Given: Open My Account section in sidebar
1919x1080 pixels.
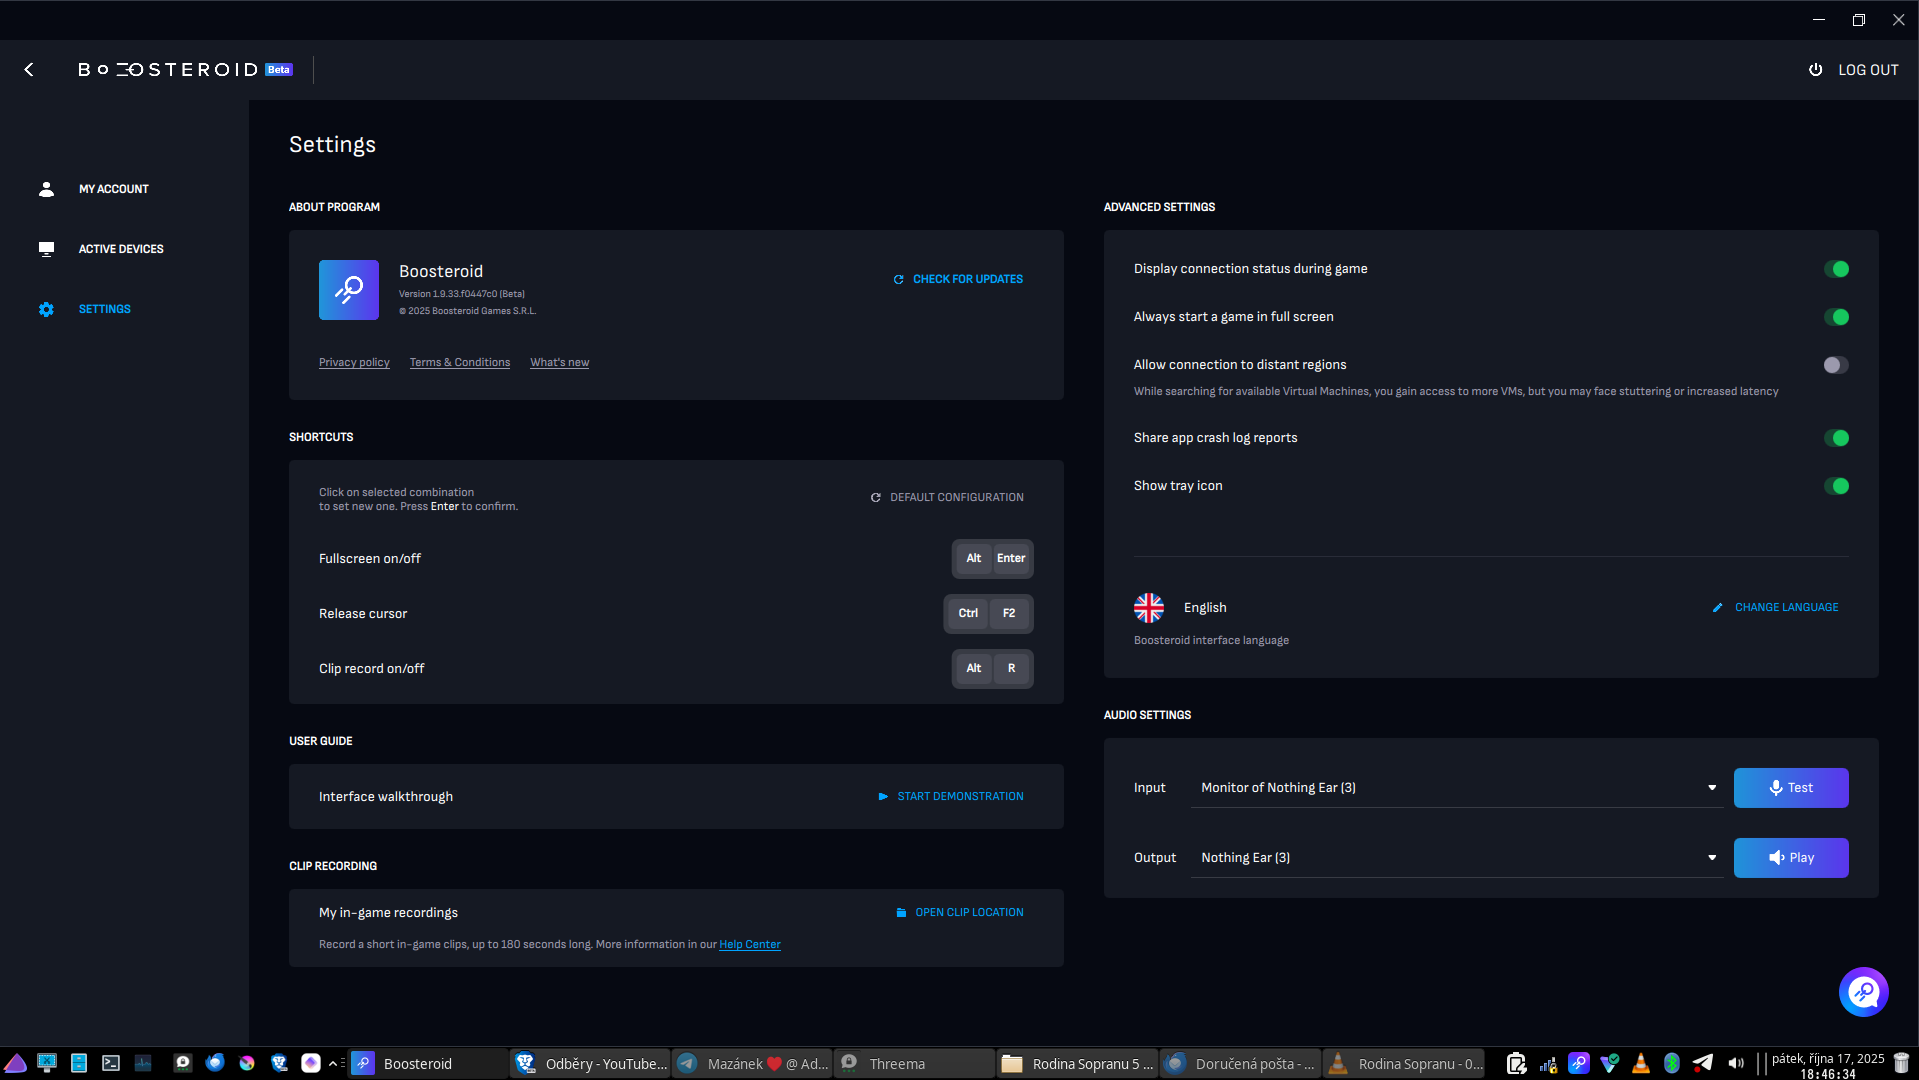Looking at the screenshot, I should 113,189.
